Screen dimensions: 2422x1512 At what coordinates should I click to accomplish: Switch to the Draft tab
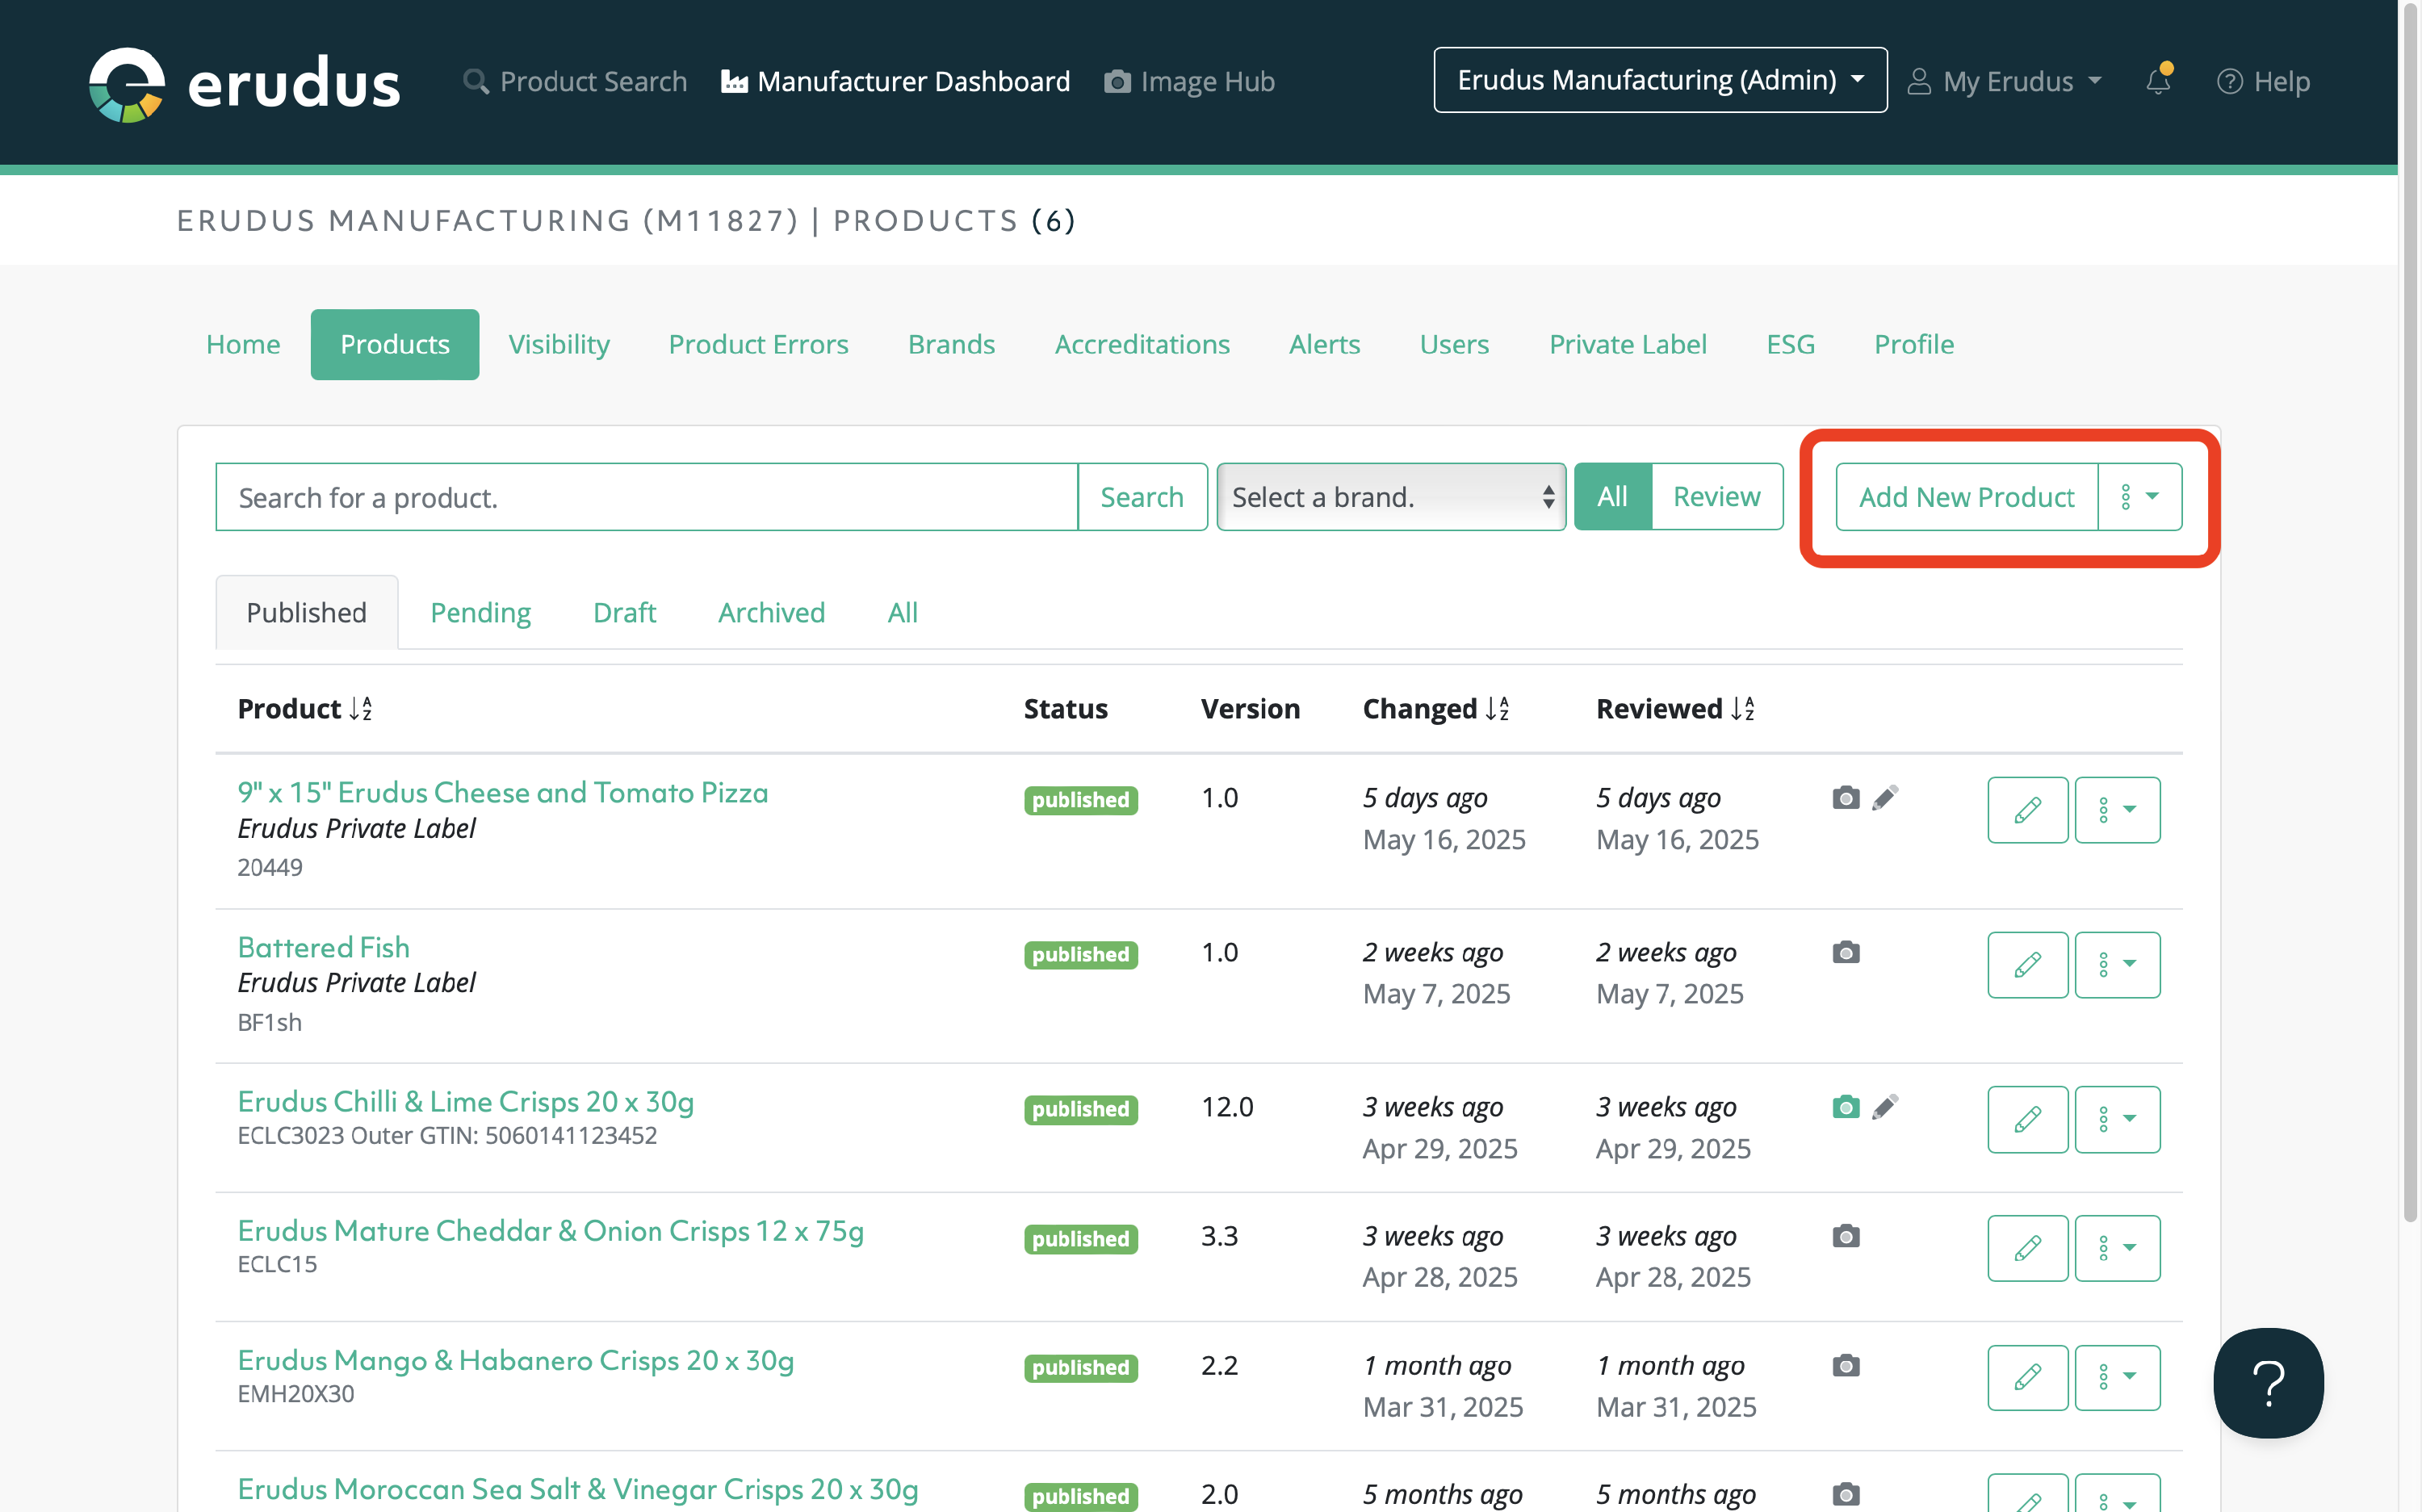click(624, 613)
